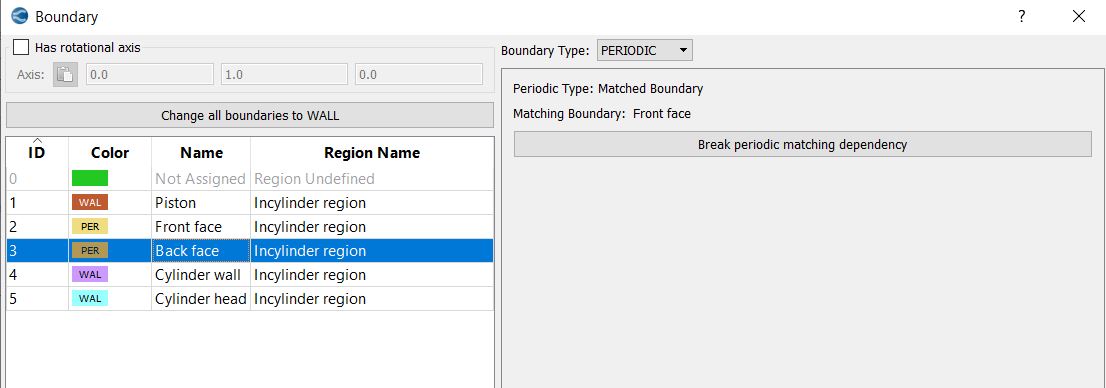Click the ID column sort arrow
This screenshot has height=388, width=1106.
click(37, 140)
